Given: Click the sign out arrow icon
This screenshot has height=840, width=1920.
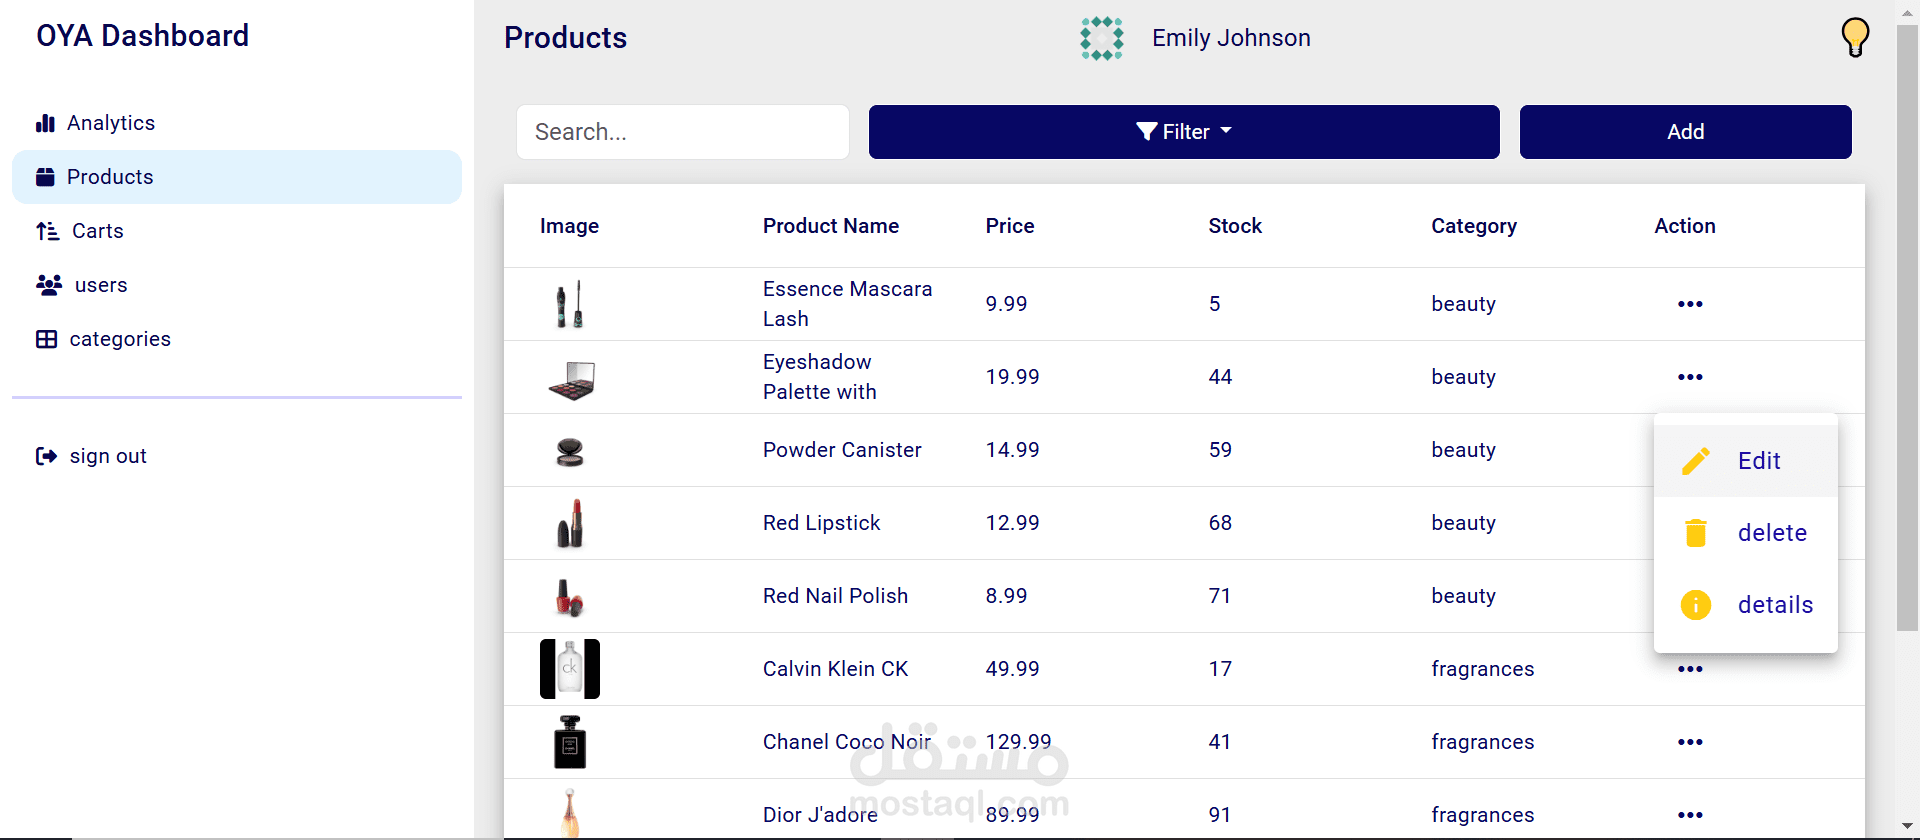Looking at the screenshot, I should (46, 456).
